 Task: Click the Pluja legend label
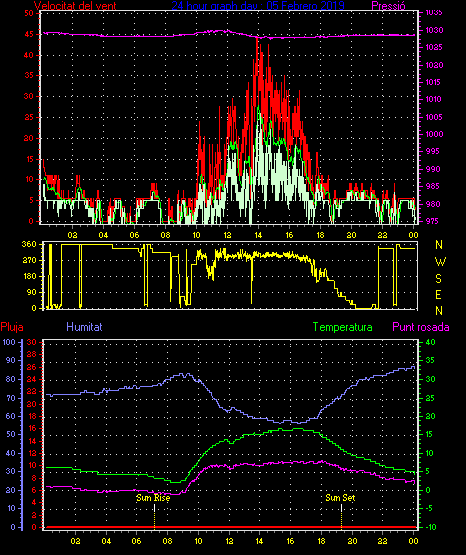[12, 327]
